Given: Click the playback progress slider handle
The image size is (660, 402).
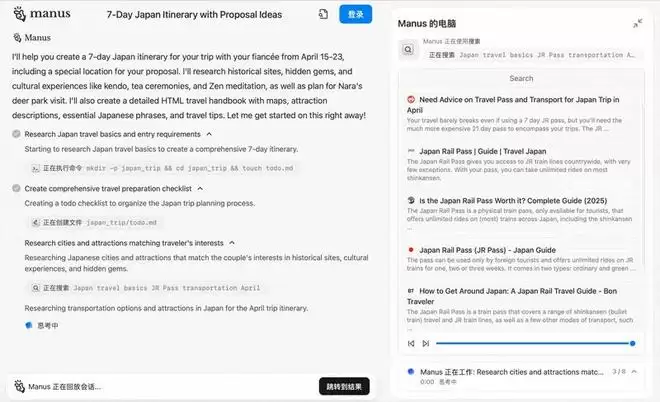Looking at the screenshot, I should pos(632,343).
